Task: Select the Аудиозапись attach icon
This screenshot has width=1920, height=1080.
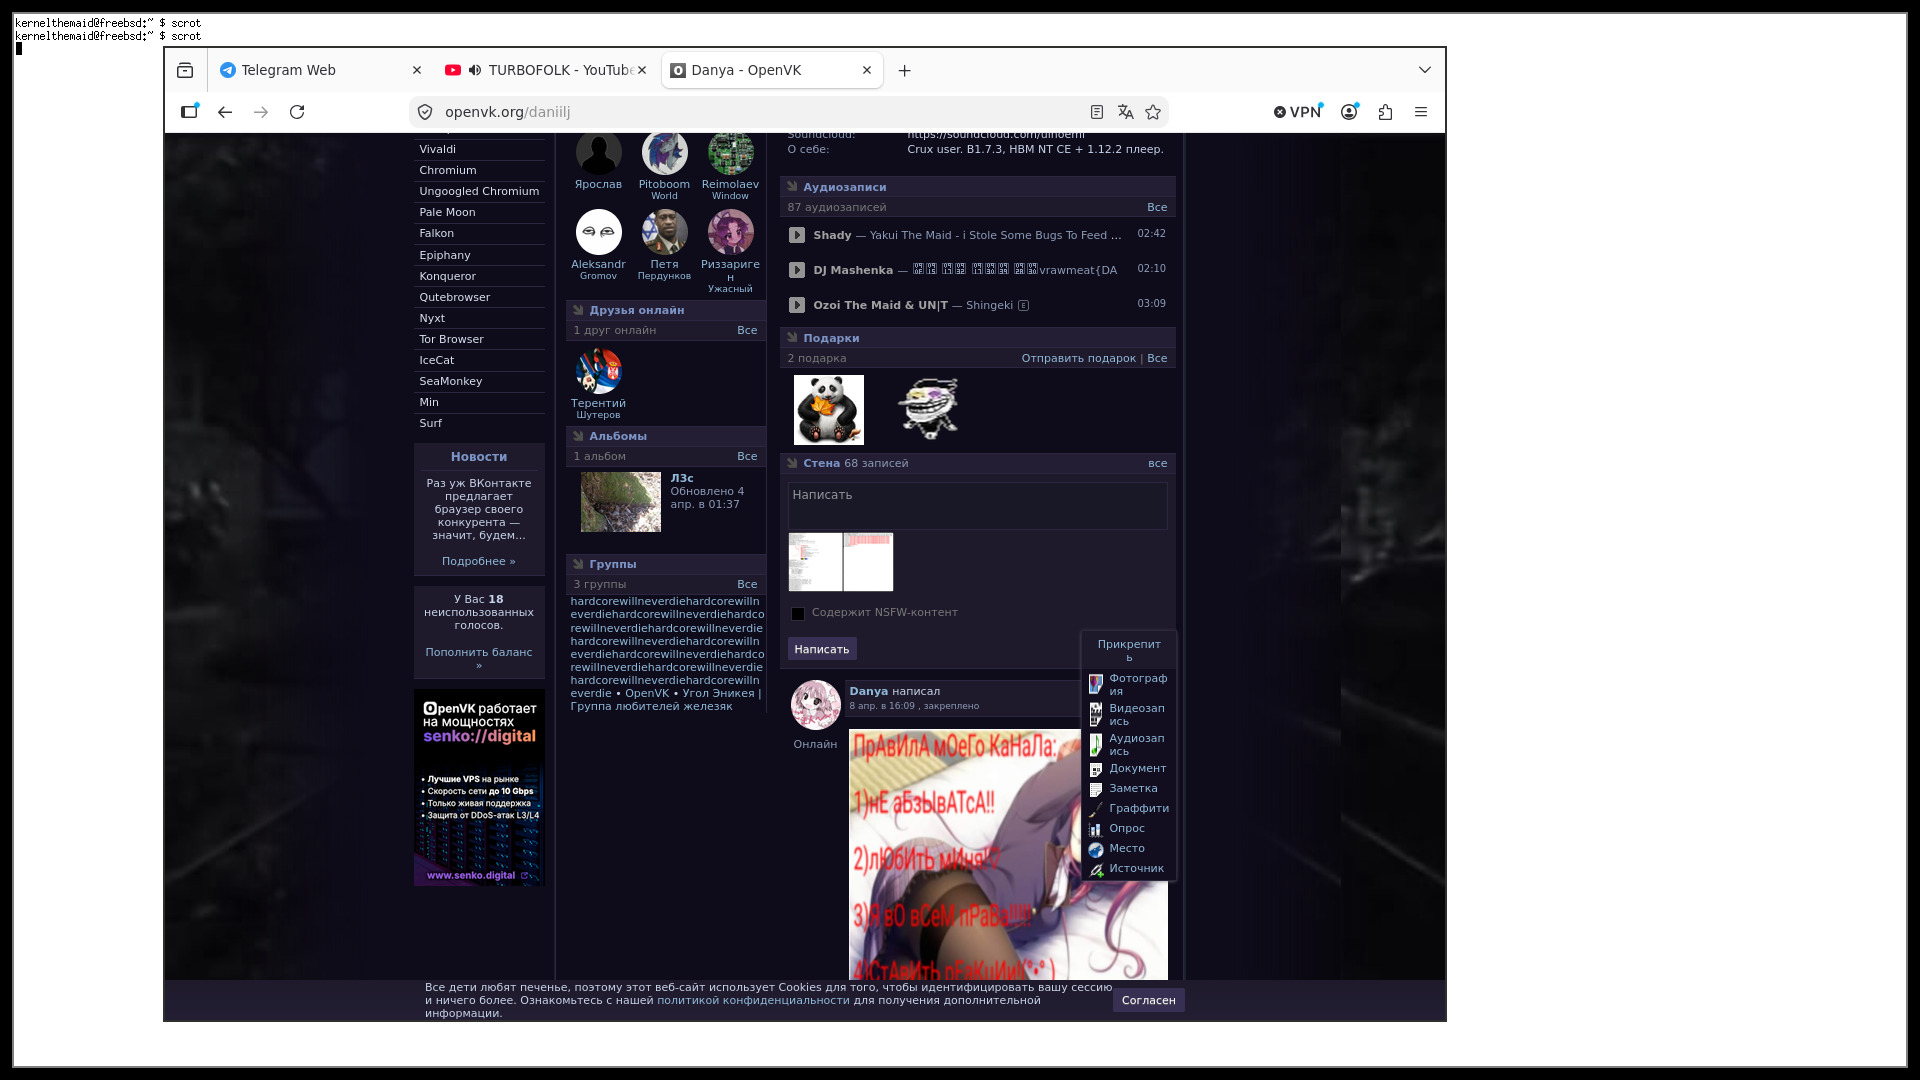Action: click(x=1096, y=744)
